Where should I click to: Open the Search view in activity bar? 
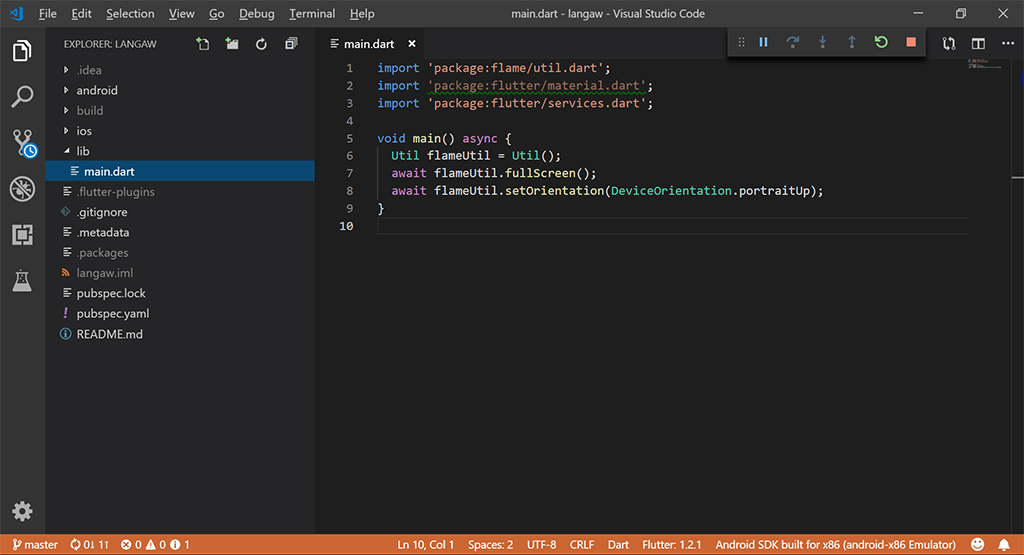[22, 97]
